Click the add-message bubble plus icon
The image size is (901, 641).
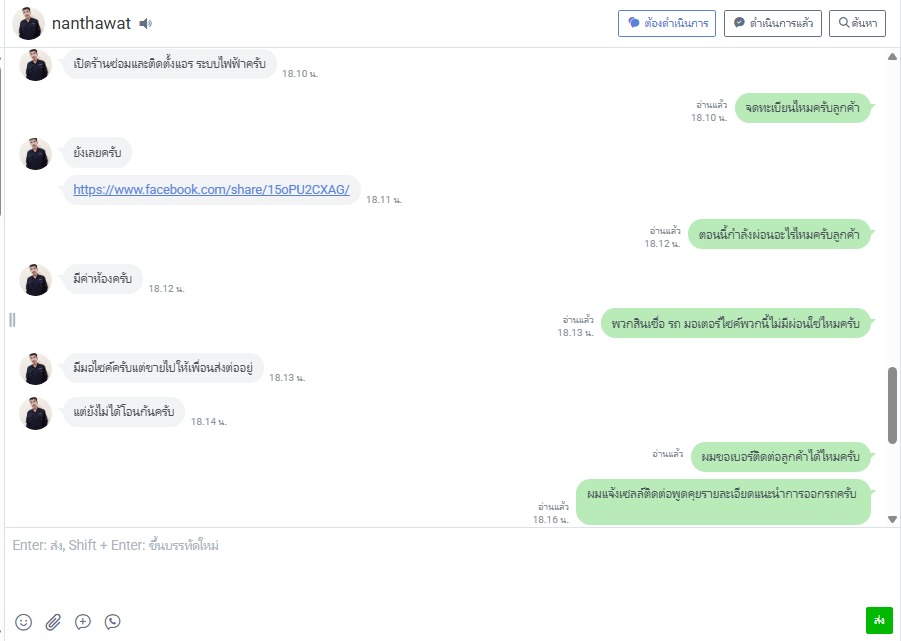point(83,621)
